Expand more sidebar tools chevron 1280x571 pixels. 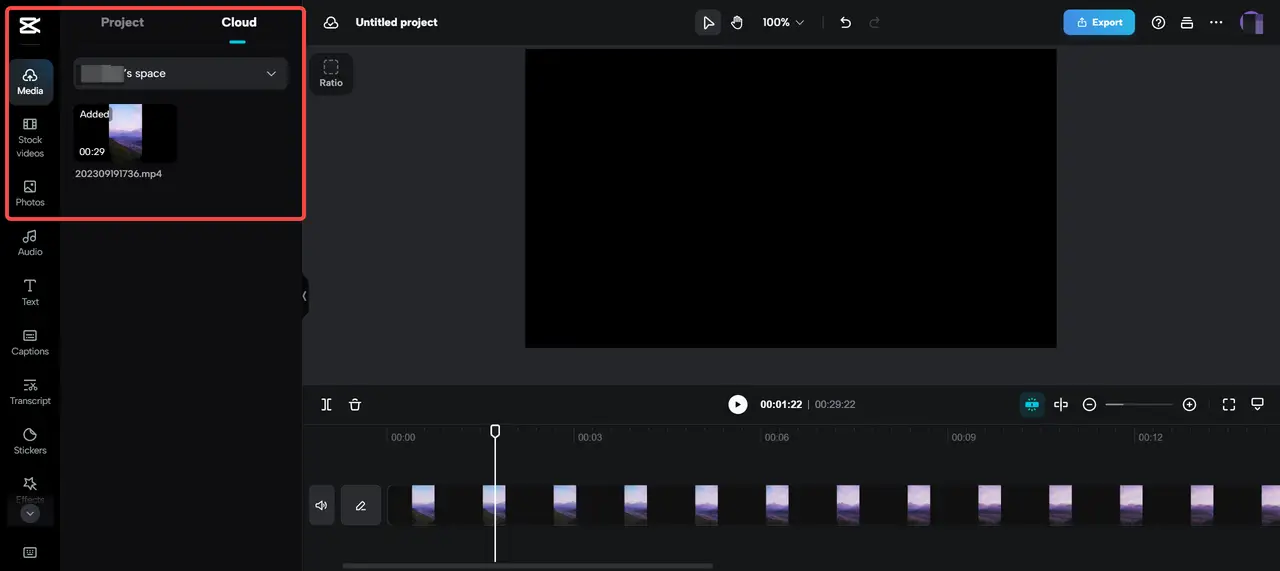pos(30,513)
